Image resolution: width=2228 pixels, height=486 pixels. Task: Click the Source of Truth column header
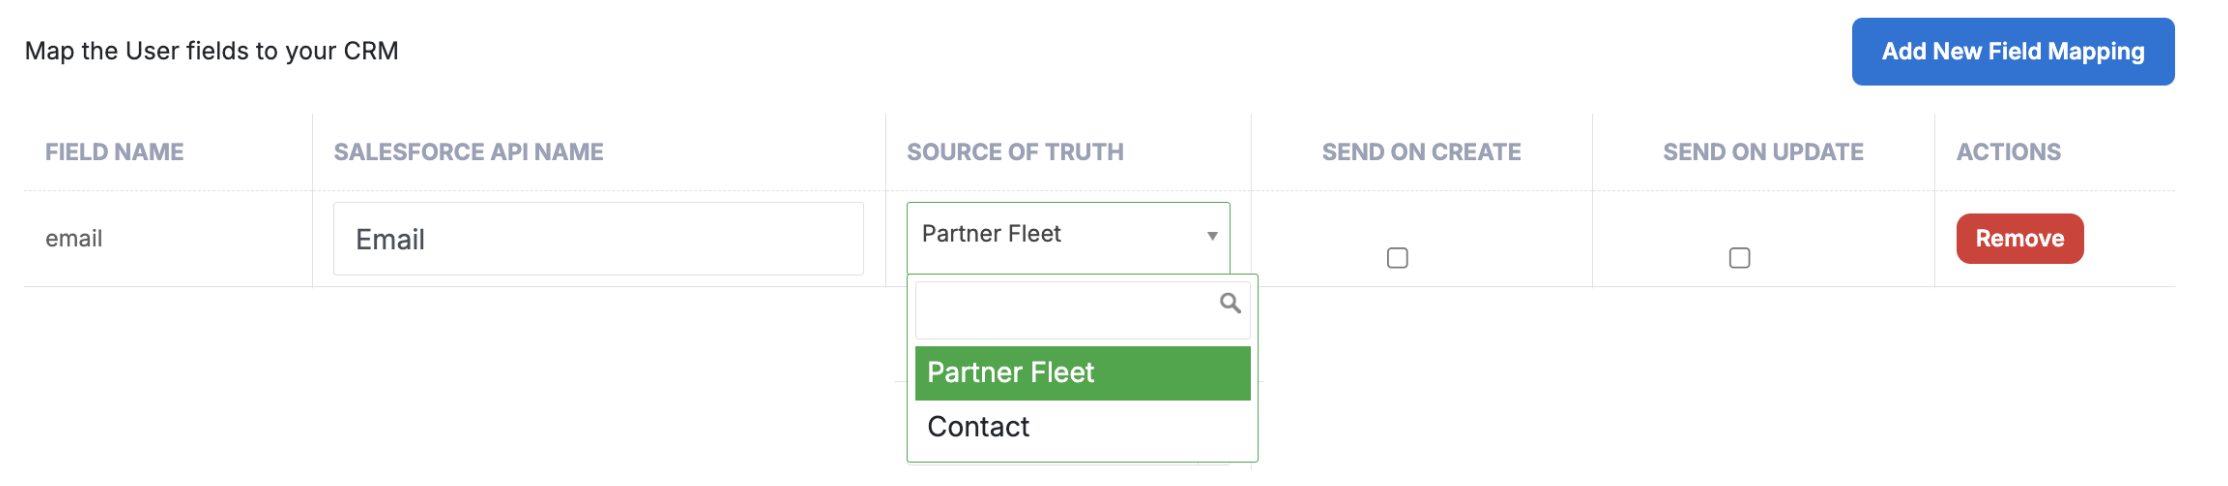1015,152
